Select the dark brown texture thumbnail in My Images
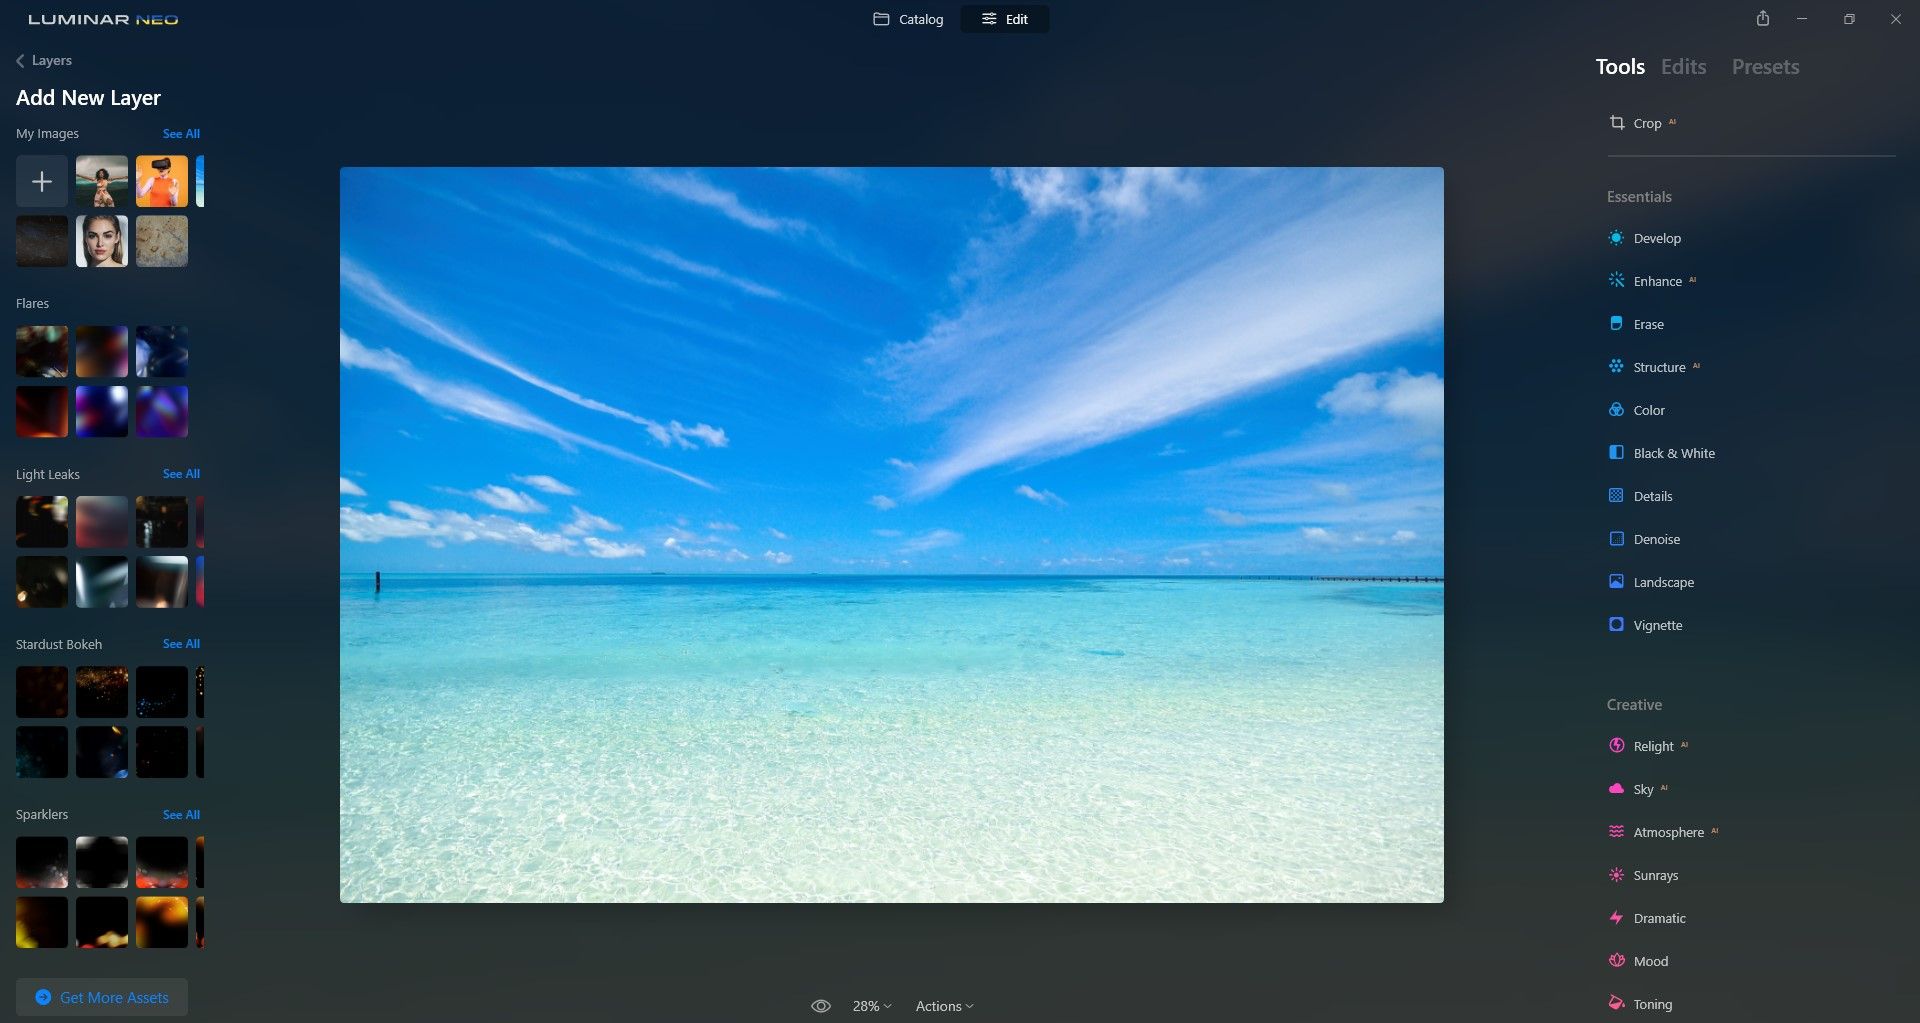The height and width of the screenshot is (1023, 1920). (x=42, y=241)
